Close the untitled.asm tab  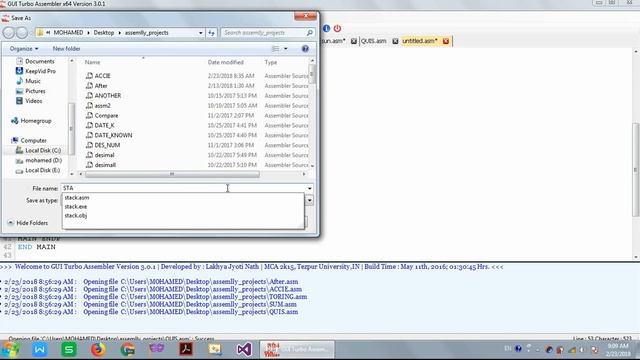(x=446, y=41)
